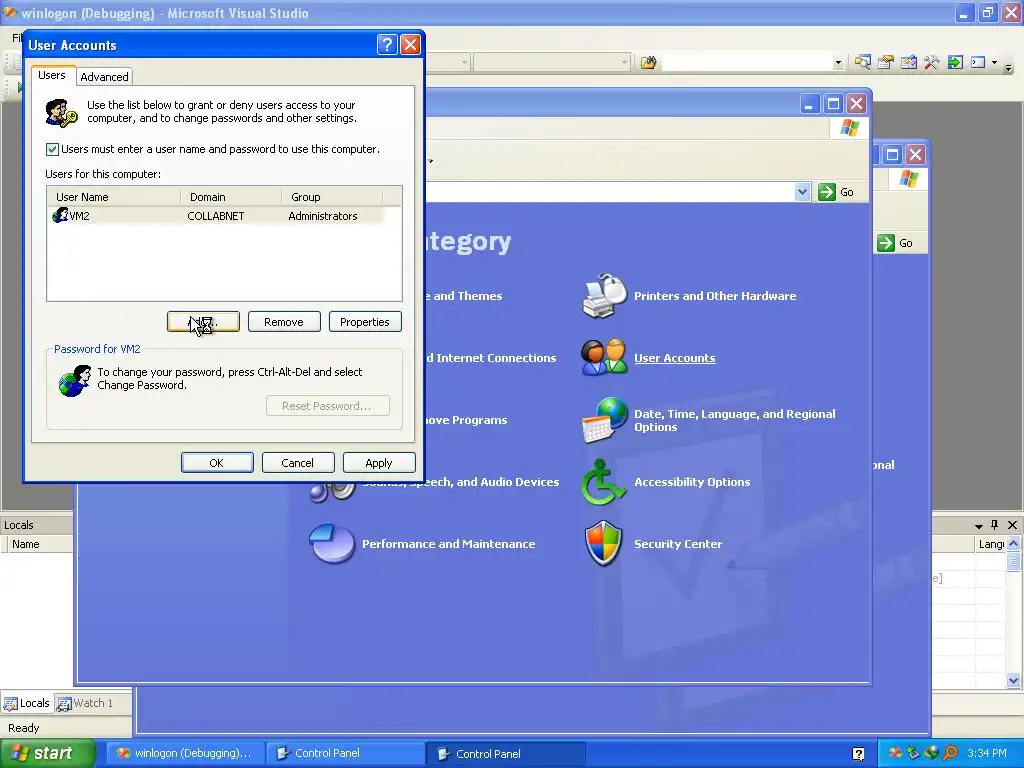Open Visual Studio toolbar options overflow arrow
This screenshot has width=1024, height=768.
(1008, 66)
